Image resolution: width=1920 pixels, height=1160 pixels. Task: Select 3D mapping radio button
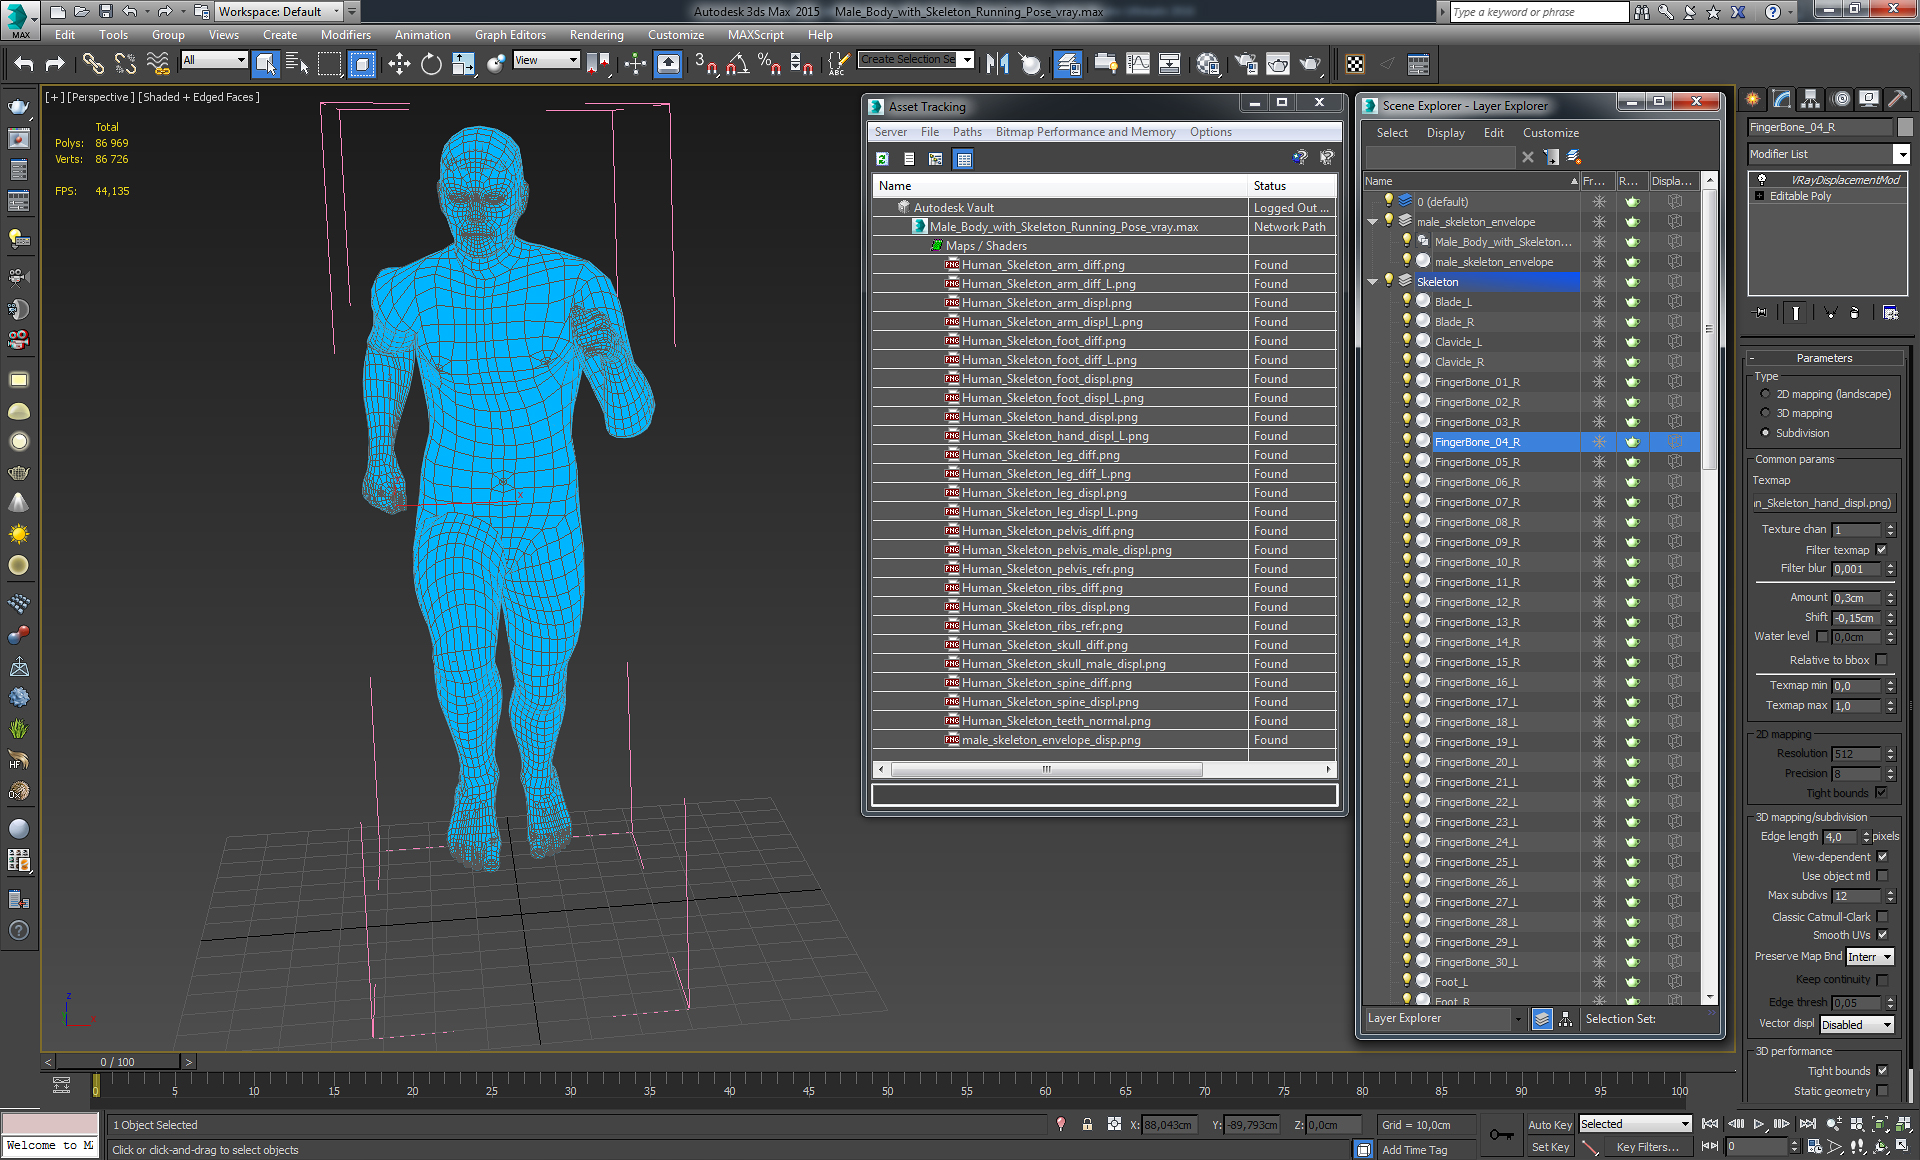click(x=1765, y=413)
